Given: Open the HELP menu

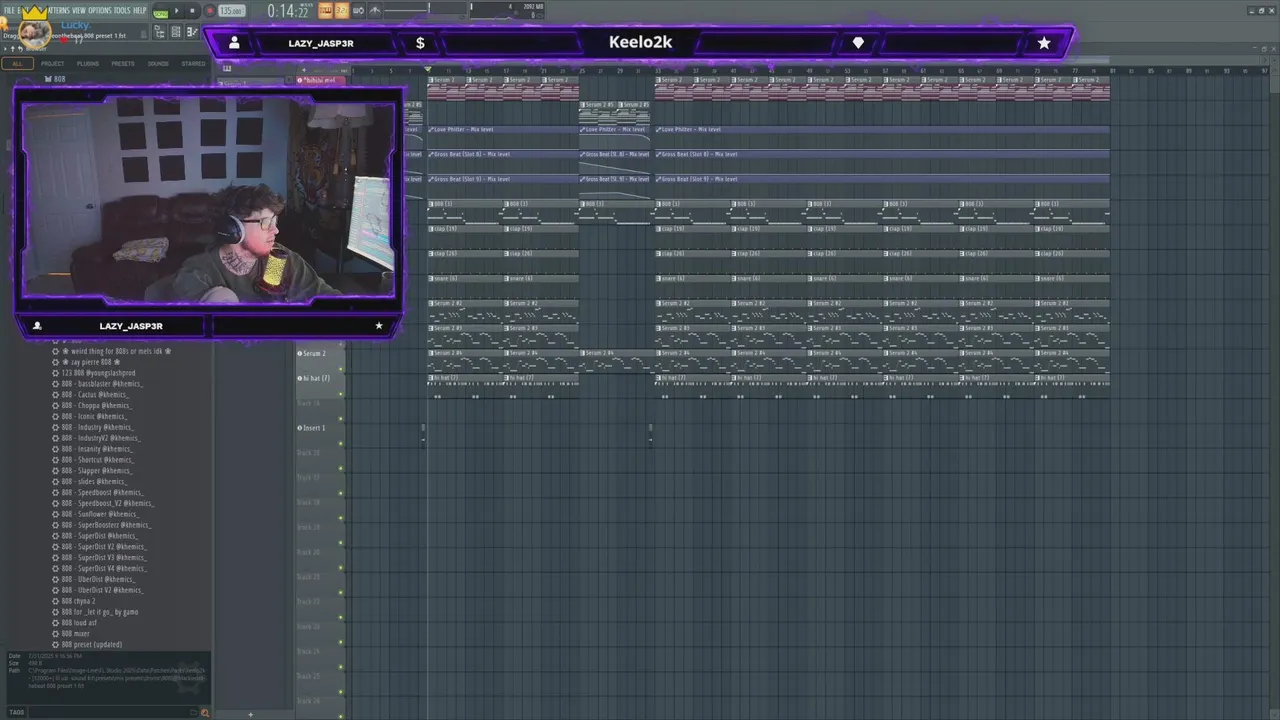Looking at the screenshot, I should pyautogui.click(x=140, y=10).
